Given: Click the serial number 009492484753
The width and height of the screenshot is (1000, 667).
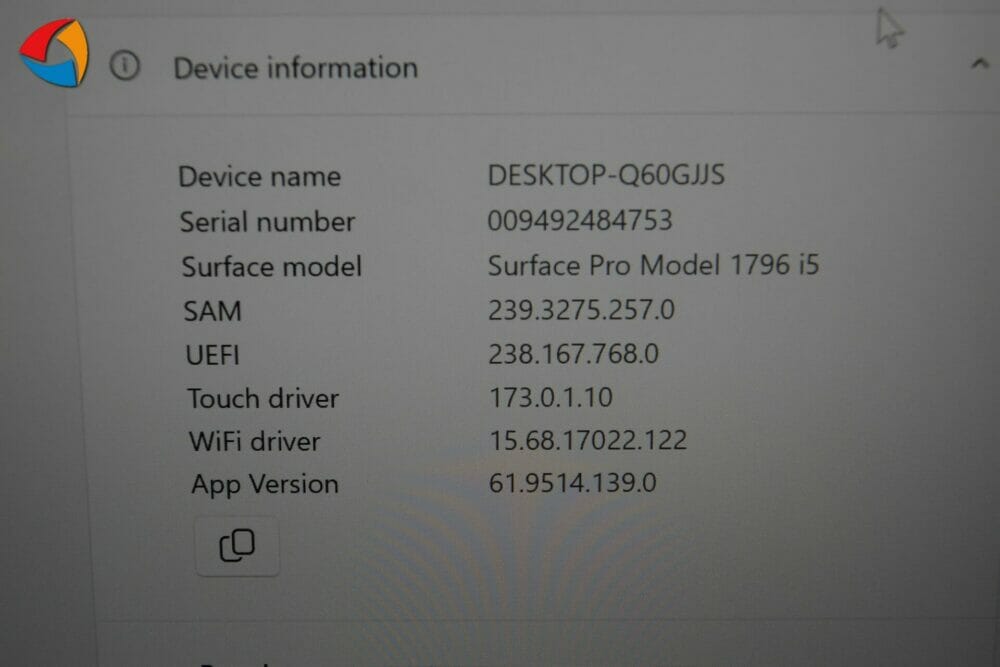Looking at the screenshot, I should (580, 221).
